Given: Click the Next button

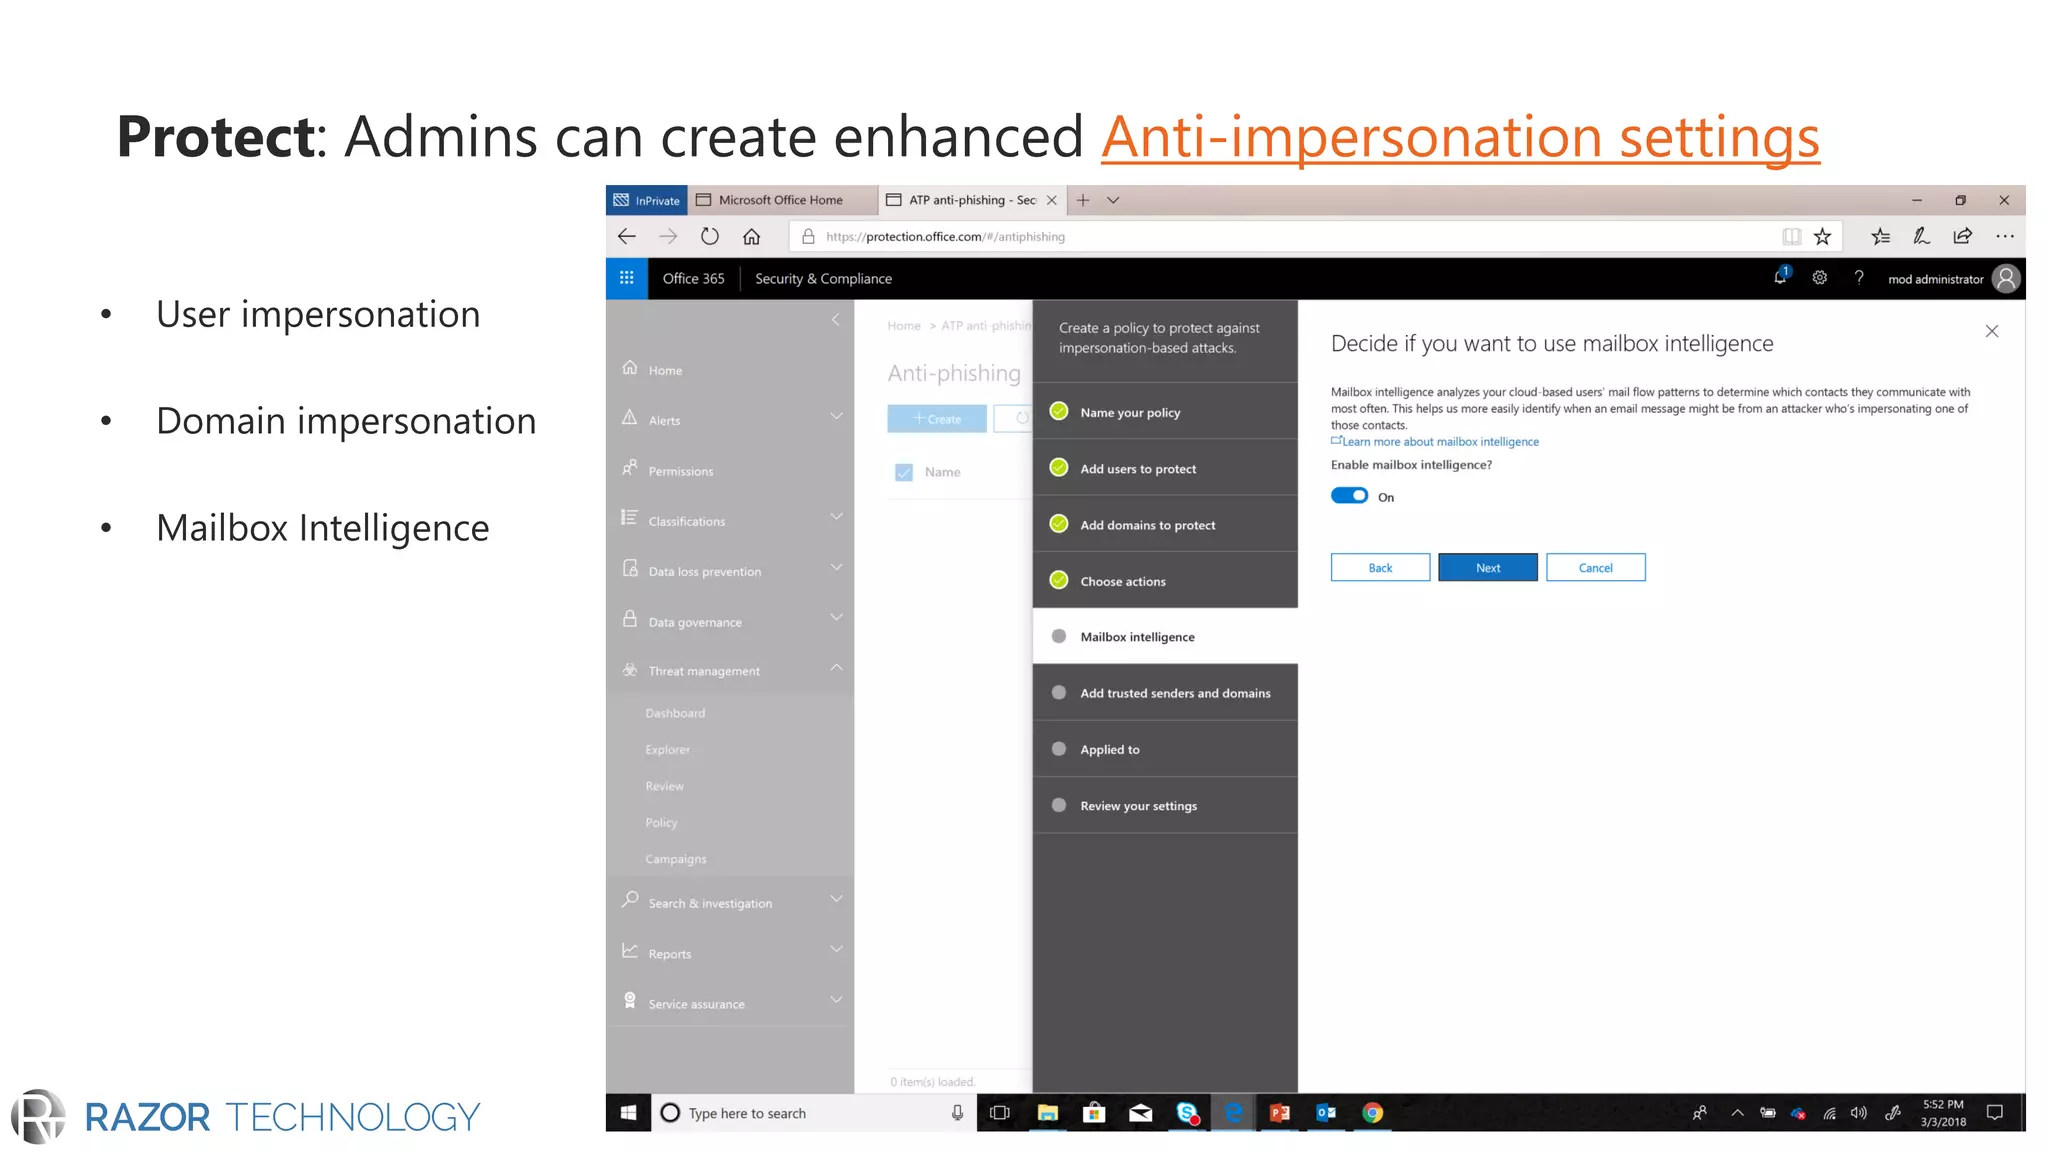Looking at the screenshot, I should pyautogui.click(x=1488, y=567).
